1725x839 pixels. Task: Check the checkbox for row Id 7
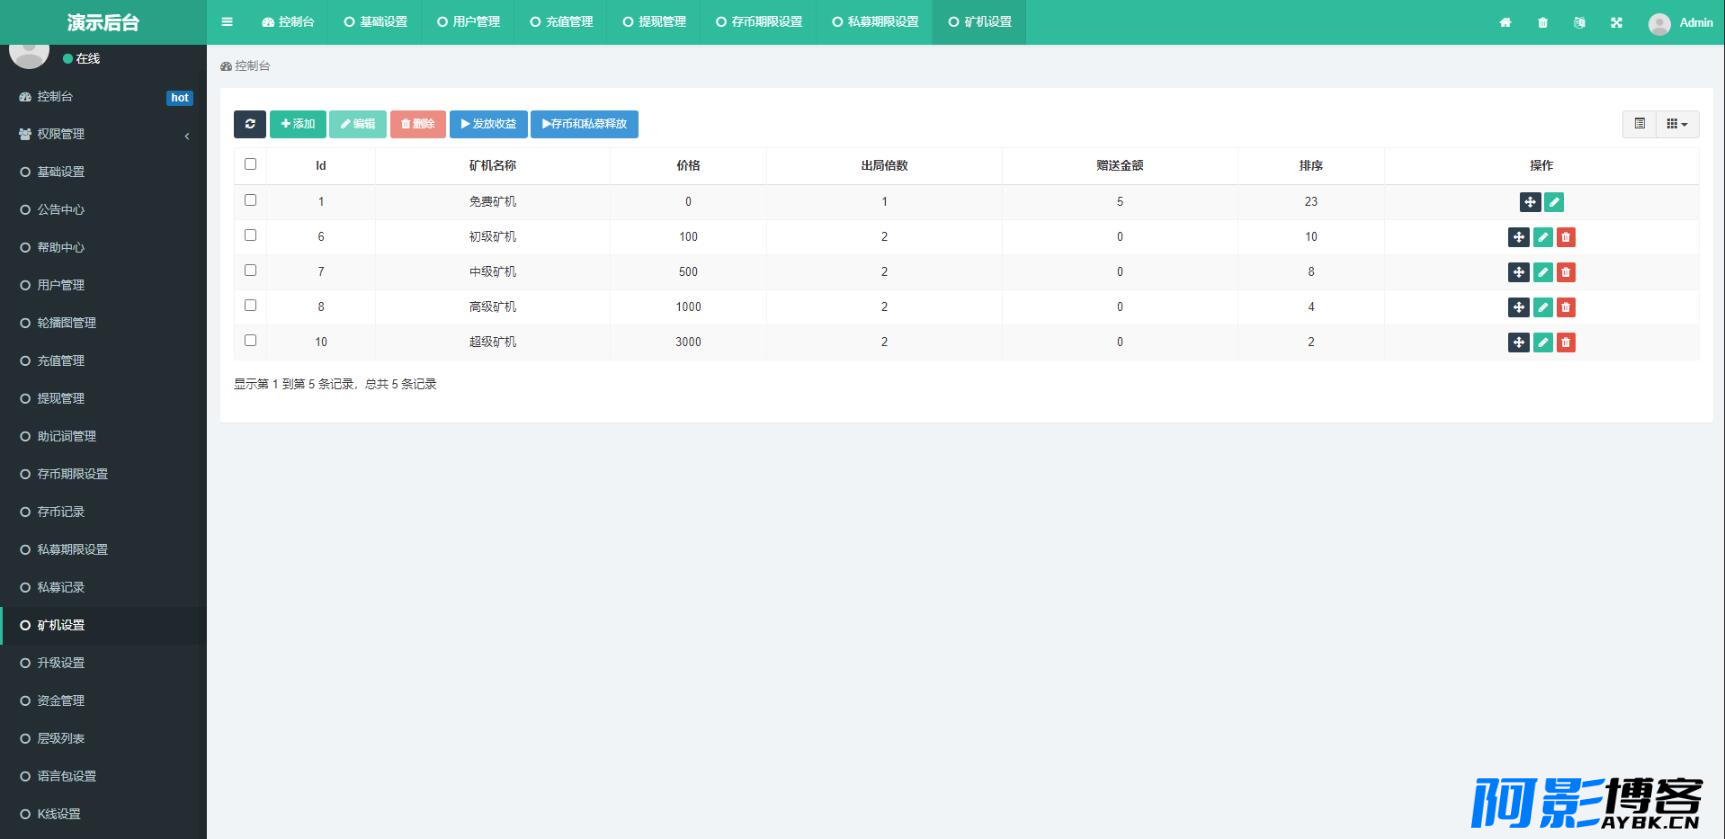(x=250, y=270)
